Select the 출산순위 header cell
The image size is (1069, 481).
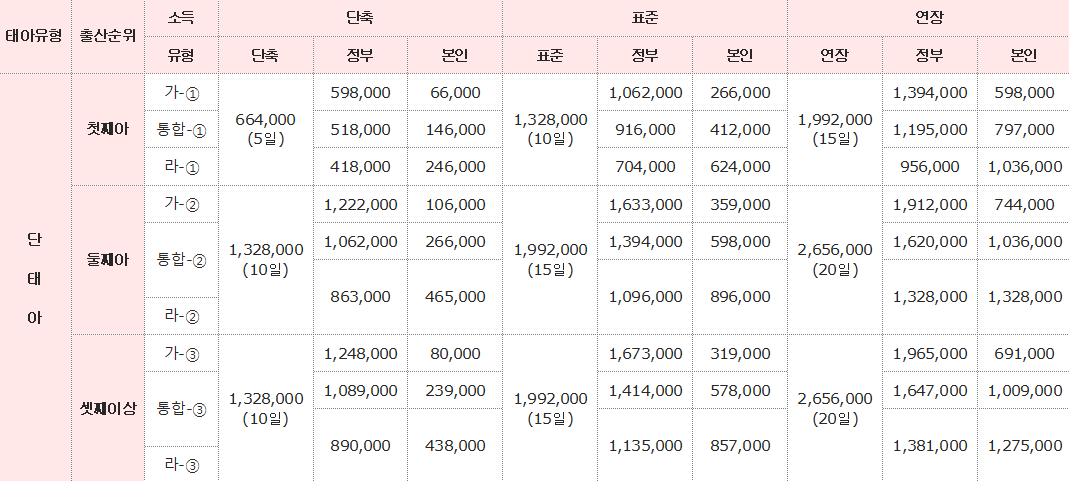tap(108, 36)
